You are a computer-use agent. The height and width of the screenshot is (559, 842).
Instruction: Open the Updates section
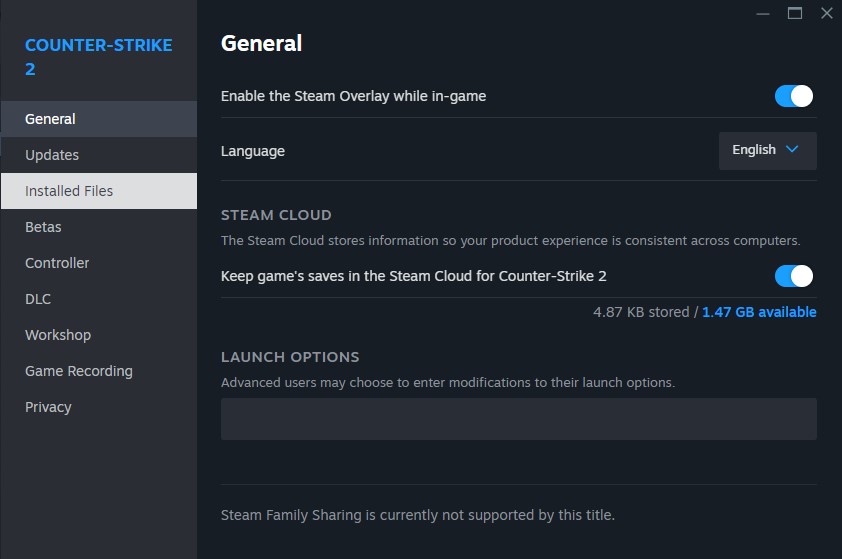click(x=99, y=155)
